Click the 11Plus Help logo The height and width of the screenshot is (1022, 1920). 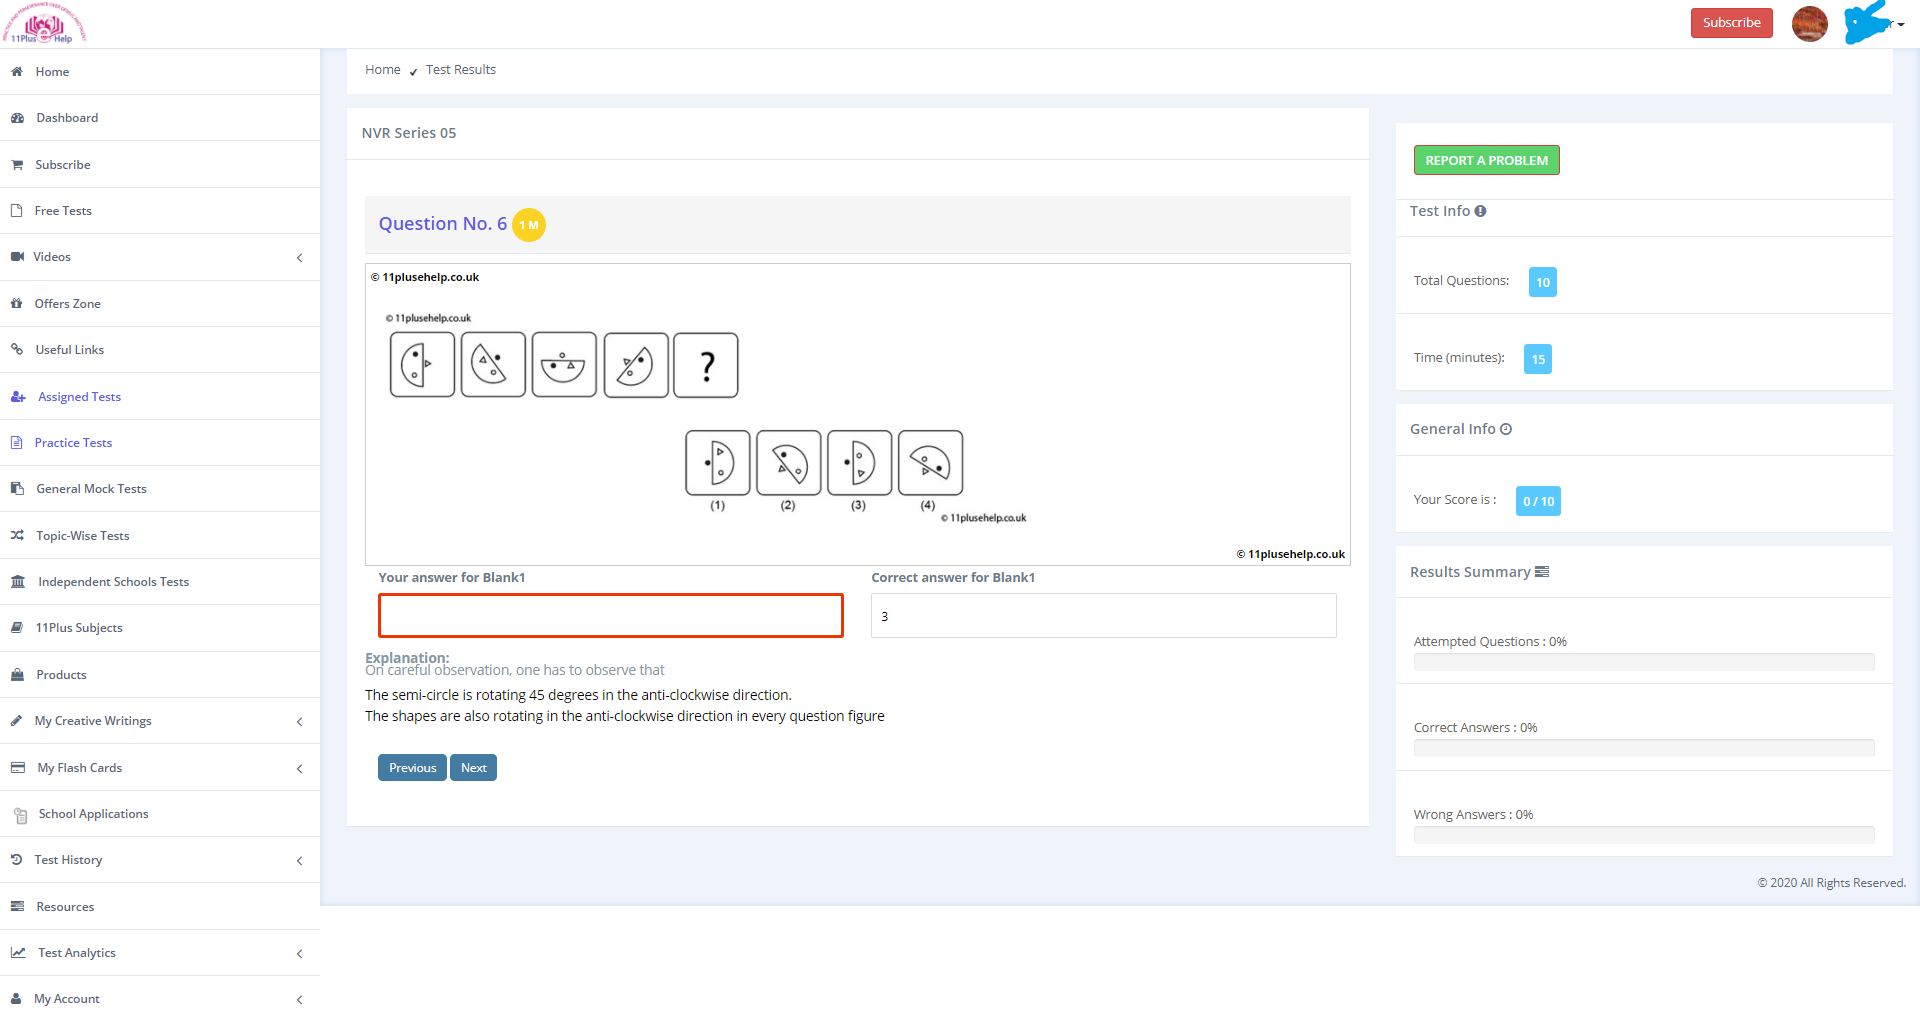click(x=44, y=24)
